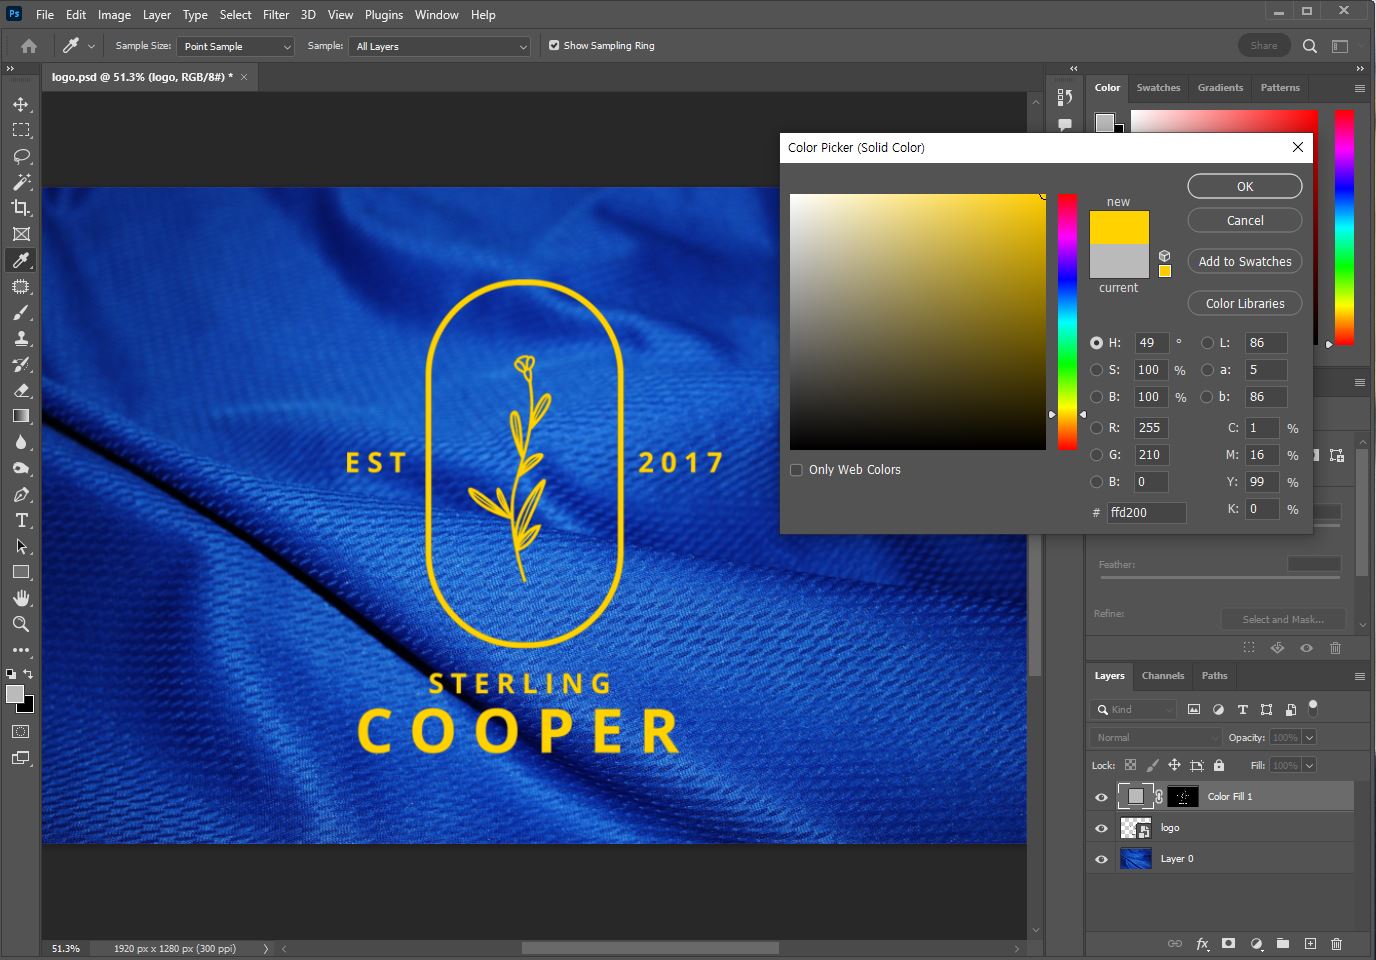The image size is (1376, 960).
Task: Enable Only Web Colors checkbox
Action: click(796, 470)
